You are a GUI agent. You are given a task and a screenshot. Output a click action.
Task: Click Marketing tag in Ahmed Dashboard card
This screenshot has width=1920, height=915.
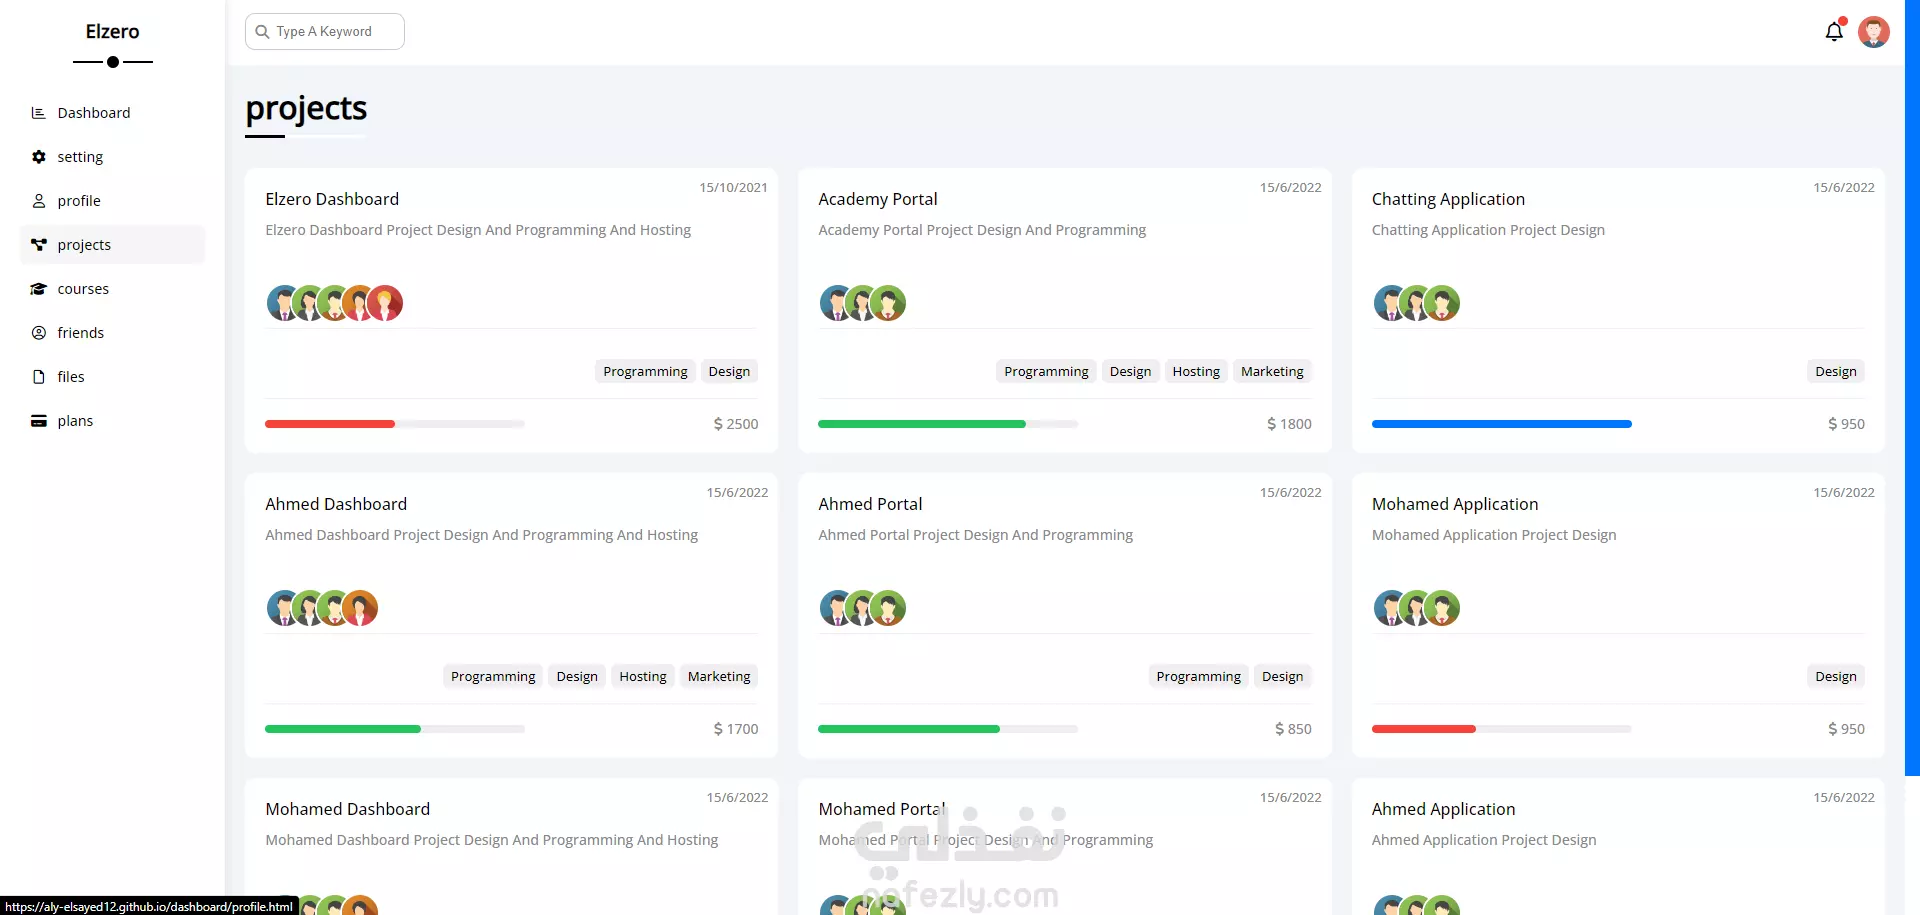tap(719, 677)
